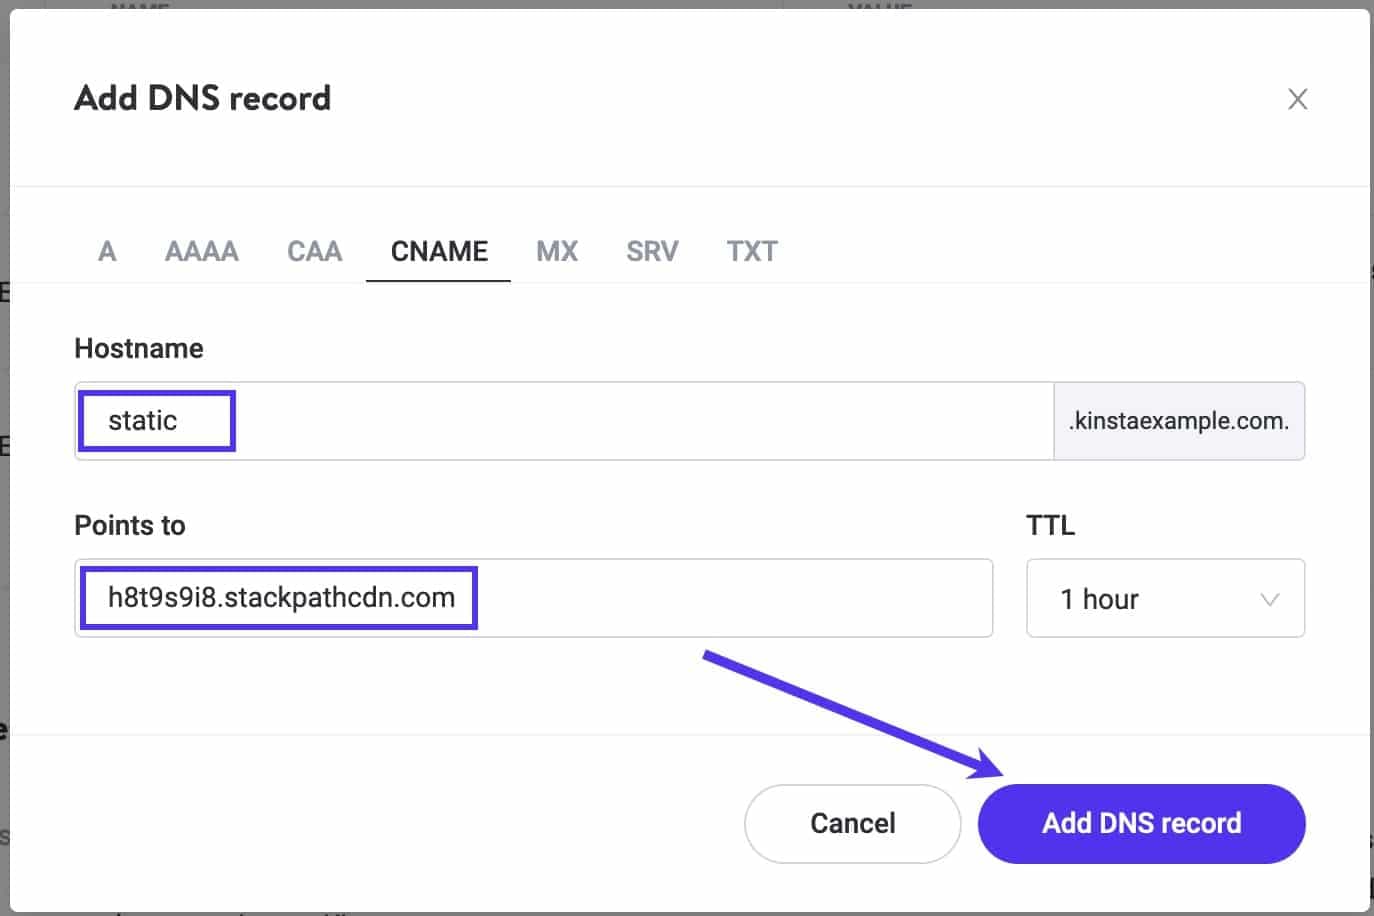Cancel the DNS record creation

851,823
